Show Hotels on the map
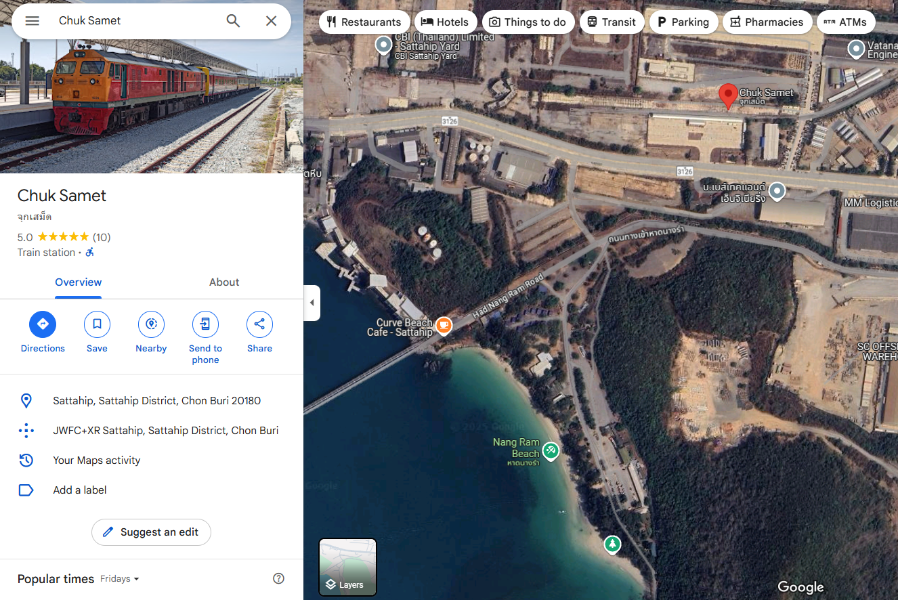 [x=443, y=22]
